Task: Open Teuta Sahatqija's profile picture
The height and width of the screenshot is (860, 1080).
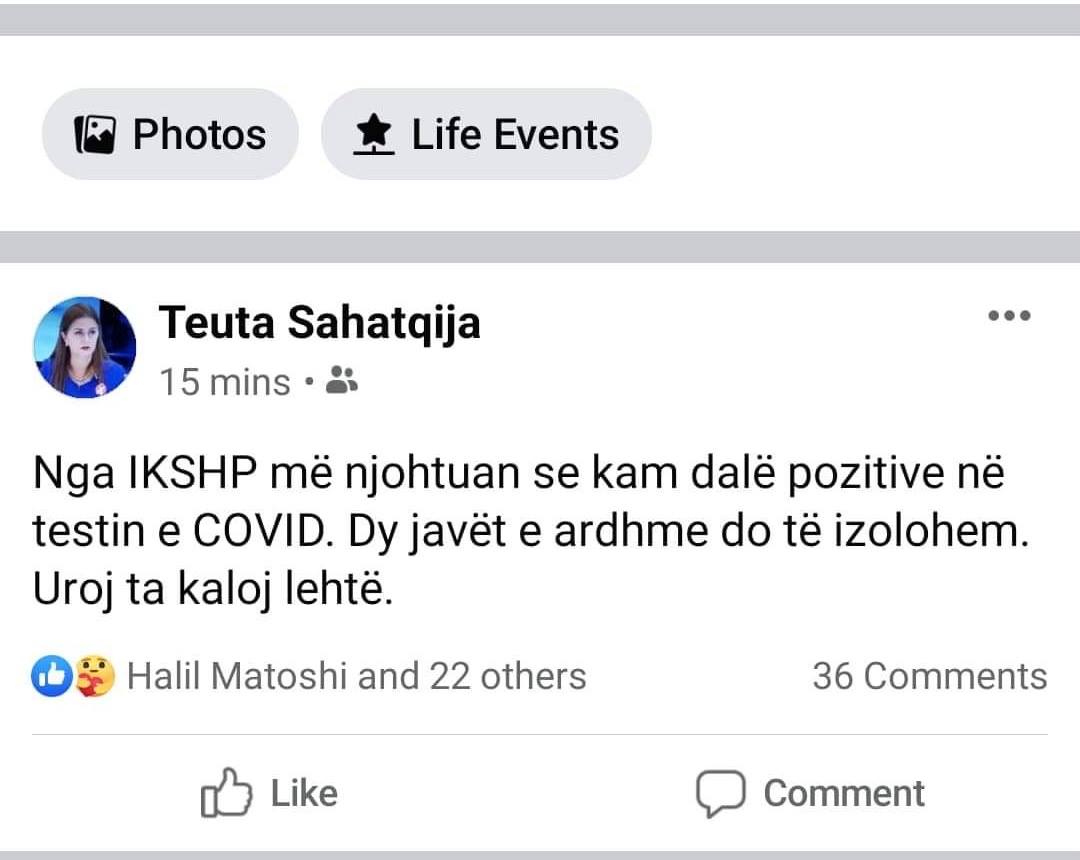Action: [x=85, y=347]
